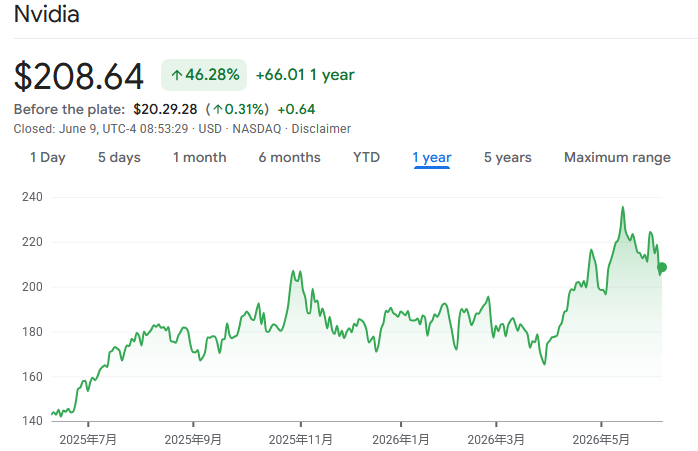
Task: Click the green current price dot on chart
Action: click(x=662, y=268)
